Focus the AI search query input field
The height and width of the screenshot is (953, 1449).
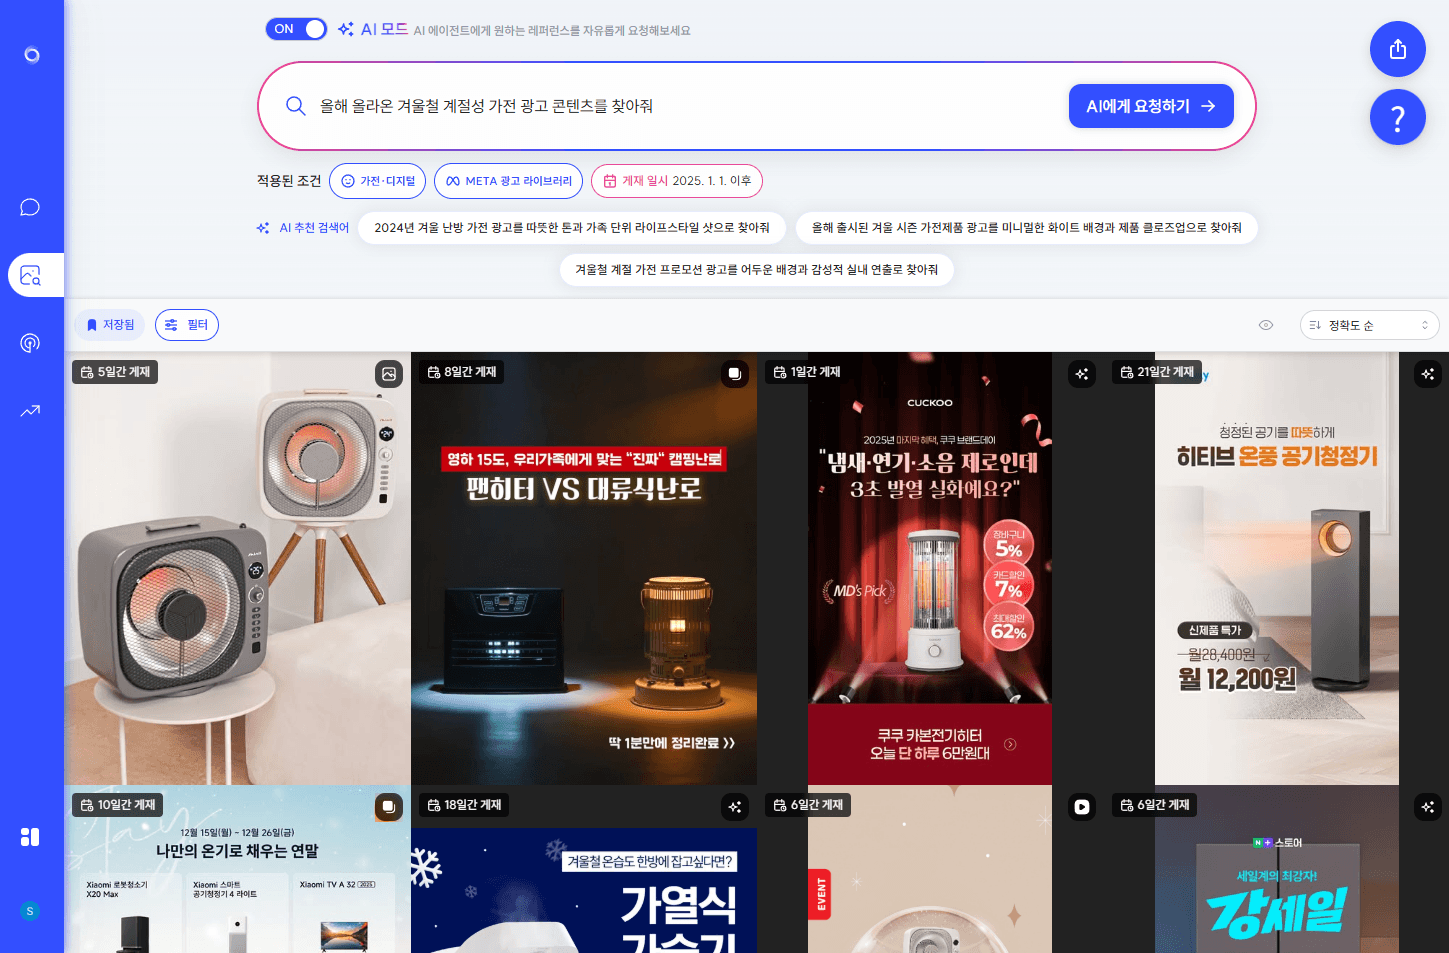tap(685, 106)
